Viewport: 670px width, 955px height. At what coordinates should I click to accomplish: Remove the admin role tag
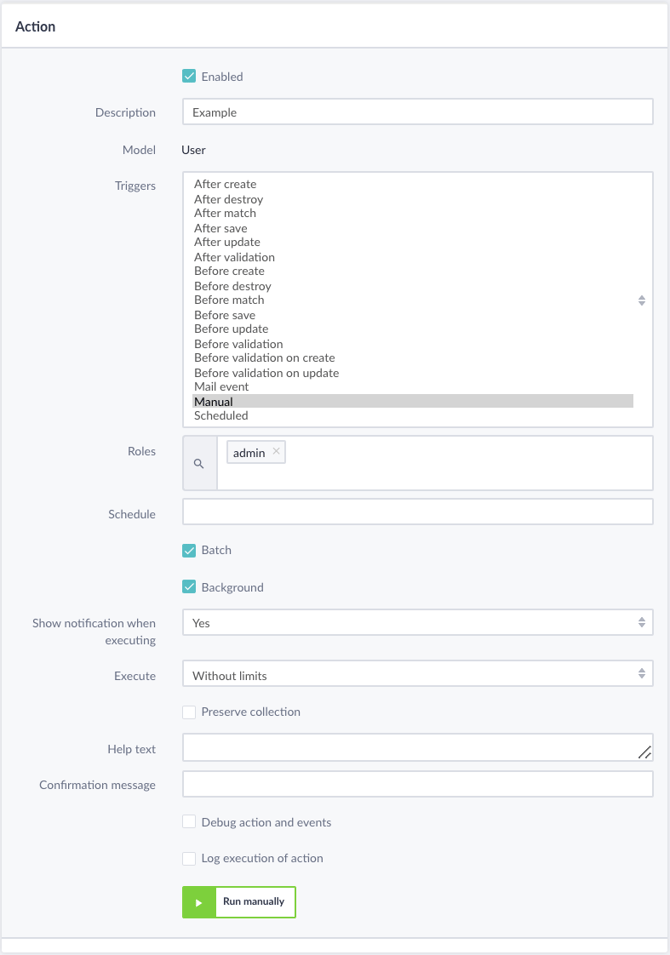(276, 451)
